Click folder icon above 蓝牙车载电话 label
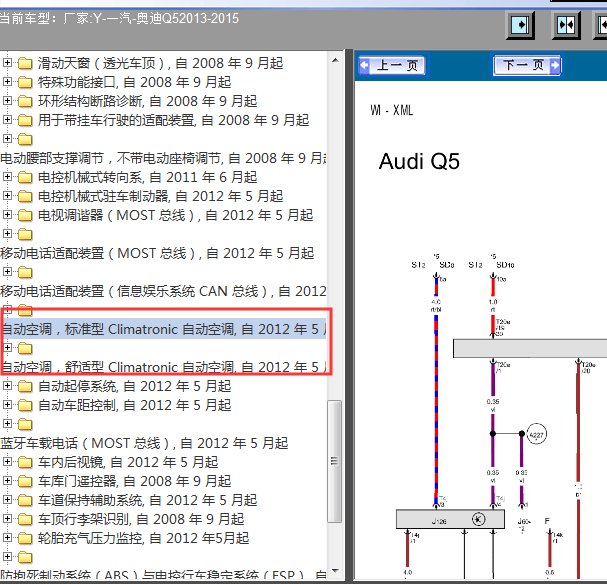Image resolution: width=607 pixels, height=584 pixels. [25, 424]
